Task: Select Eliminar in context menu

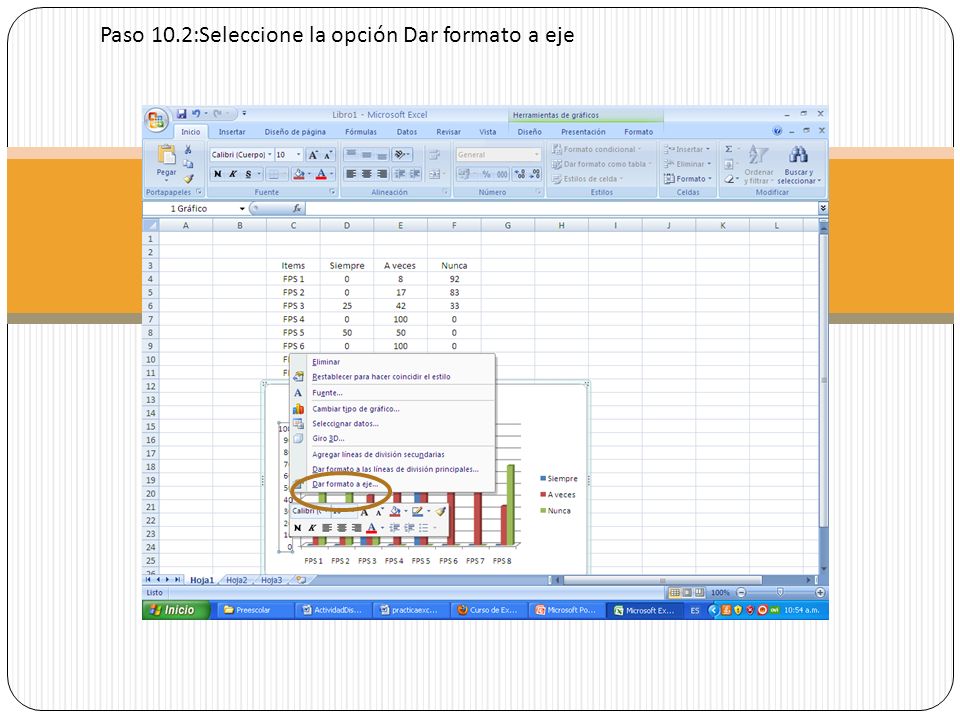Action: [x=392, y=362]
